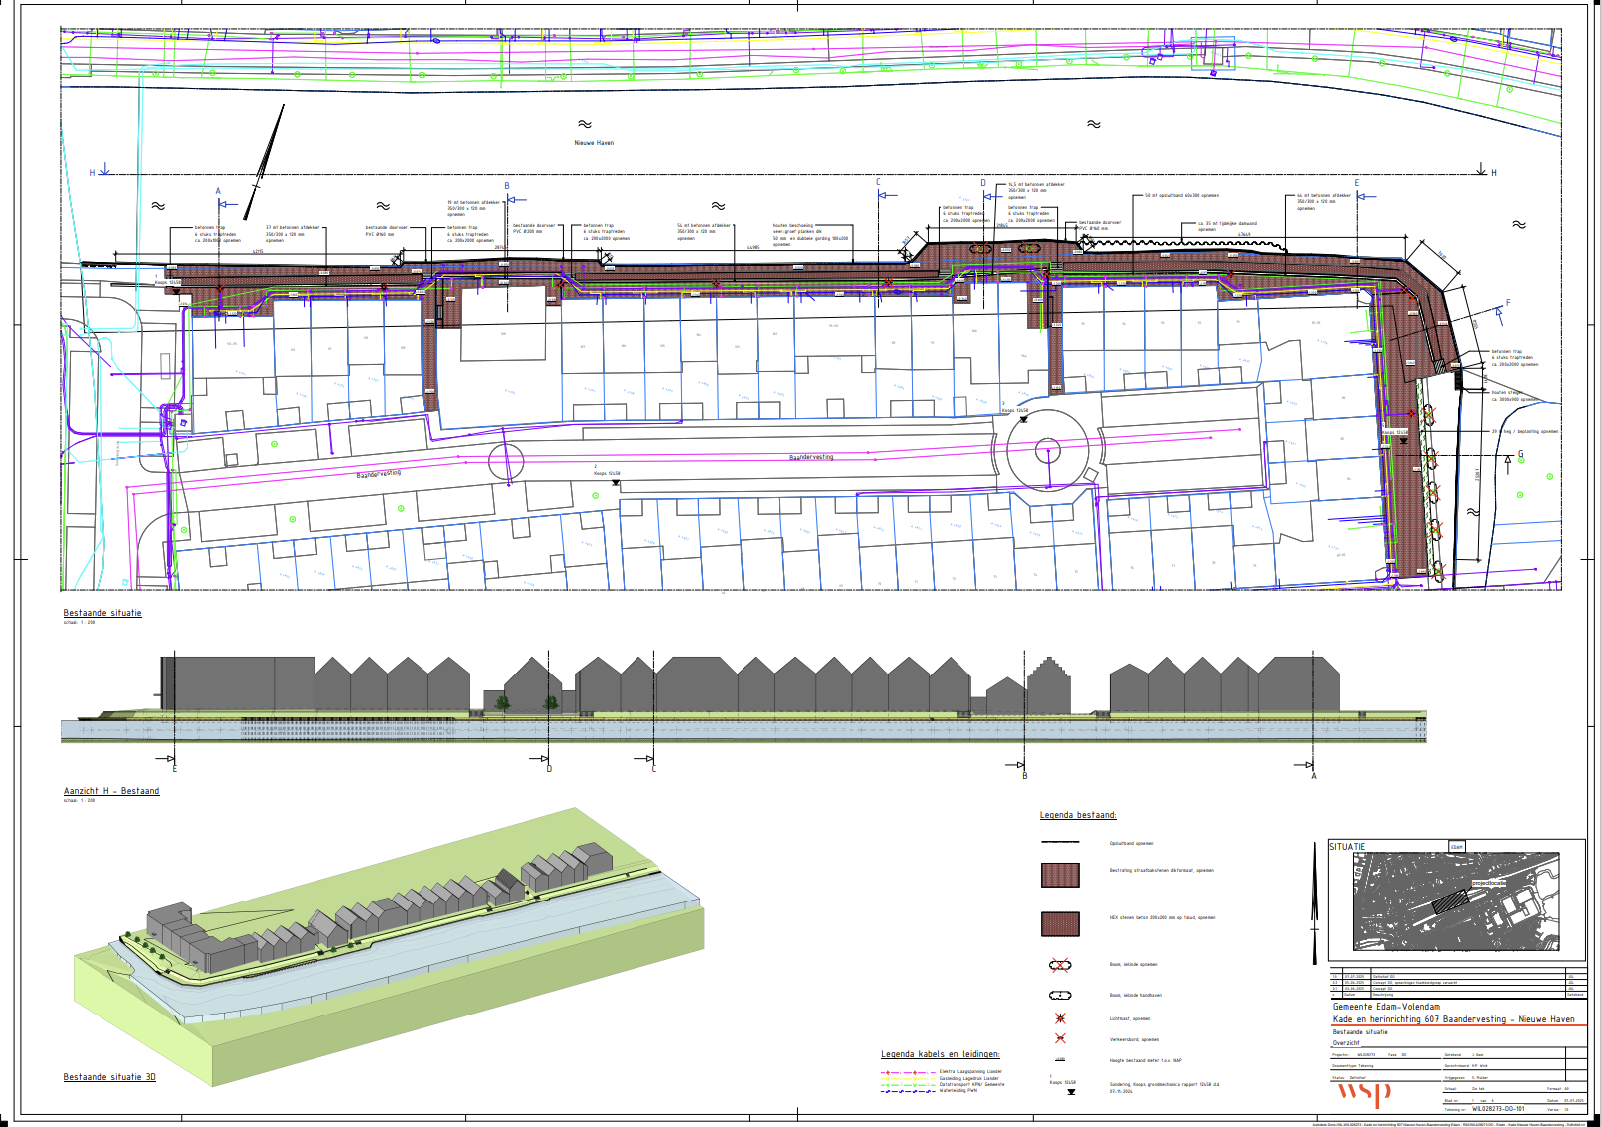Click section label B under the elevation
Image resolution: width=1602 pixels, height=1127 pixels.
coord(1024,776)
